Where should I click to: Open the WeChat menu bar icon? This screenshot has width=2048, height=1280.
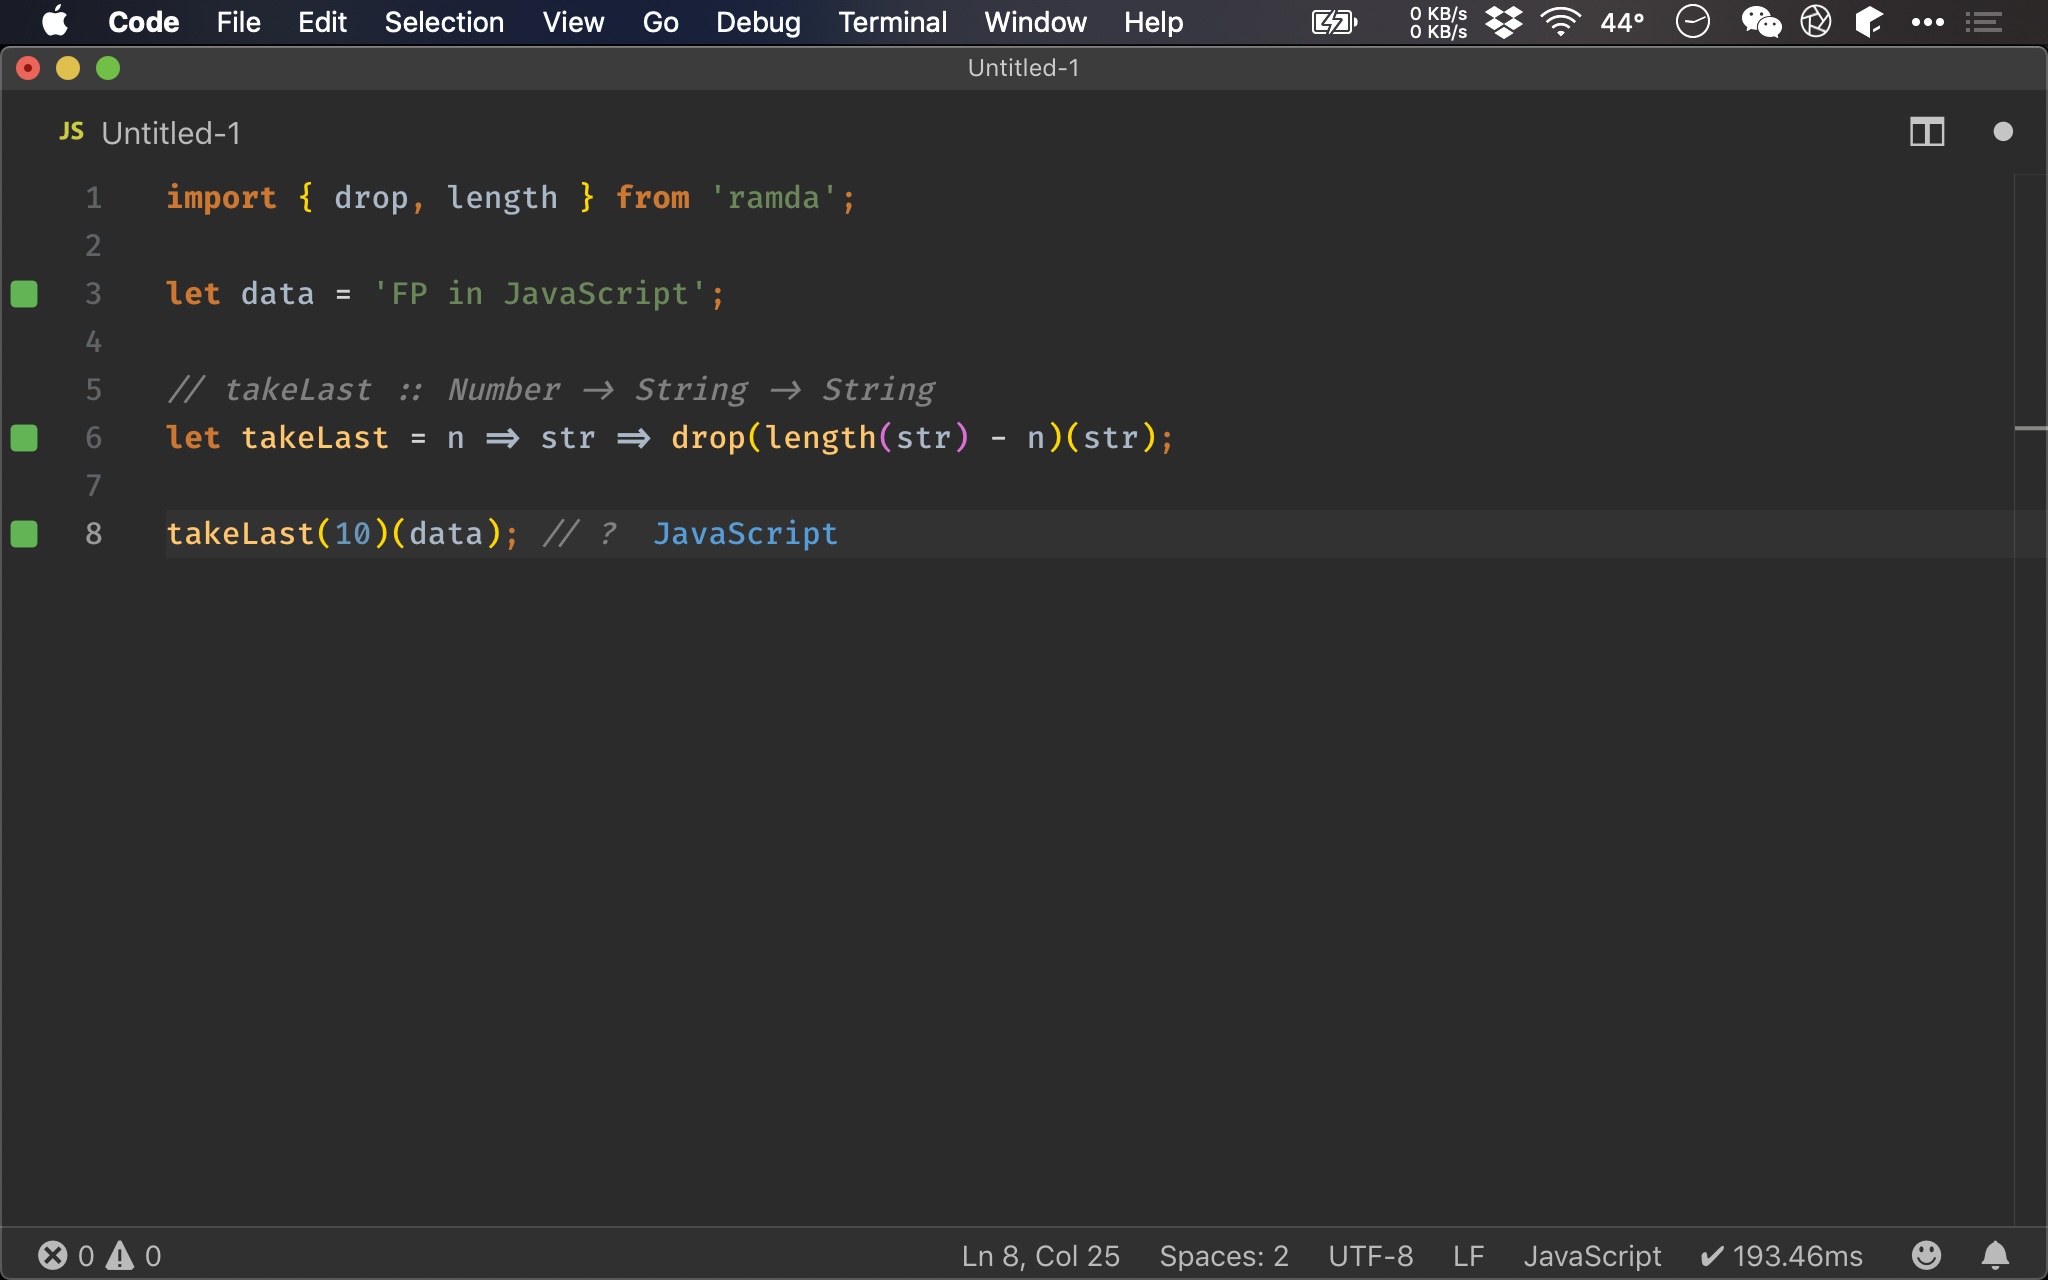click(x=1761, y=22)
